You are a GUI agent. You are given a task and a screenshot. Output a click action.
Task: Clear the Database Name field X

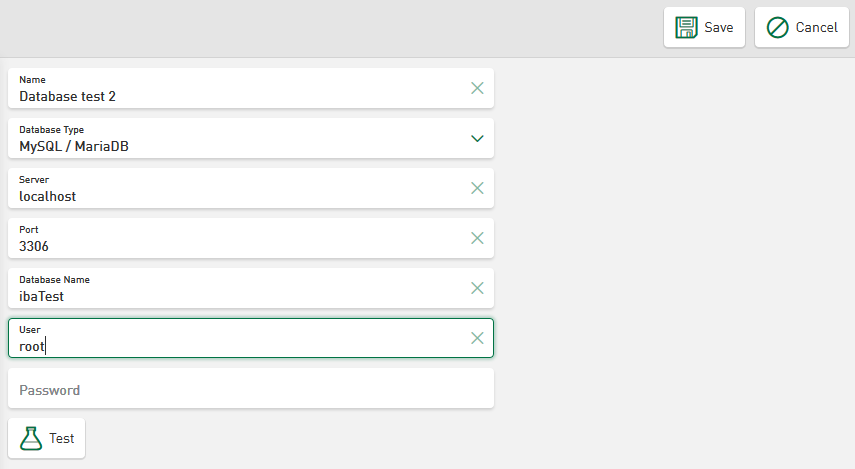pos(477,288)
